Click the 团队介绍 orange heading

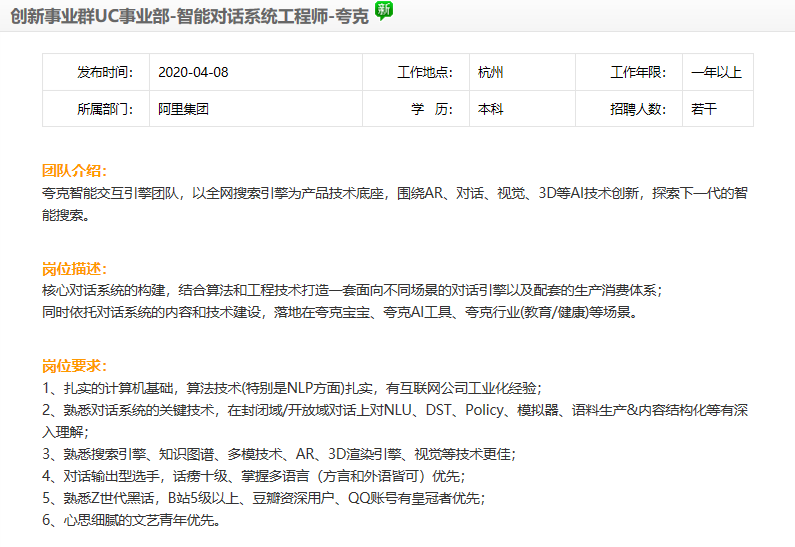click(x=75, y=171)
